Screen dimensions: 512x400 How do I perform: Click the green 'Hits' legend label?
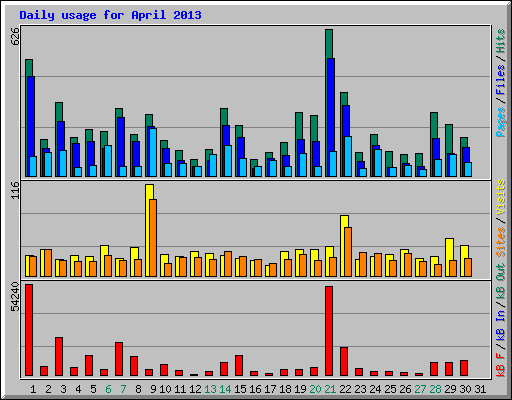[501, 41]
